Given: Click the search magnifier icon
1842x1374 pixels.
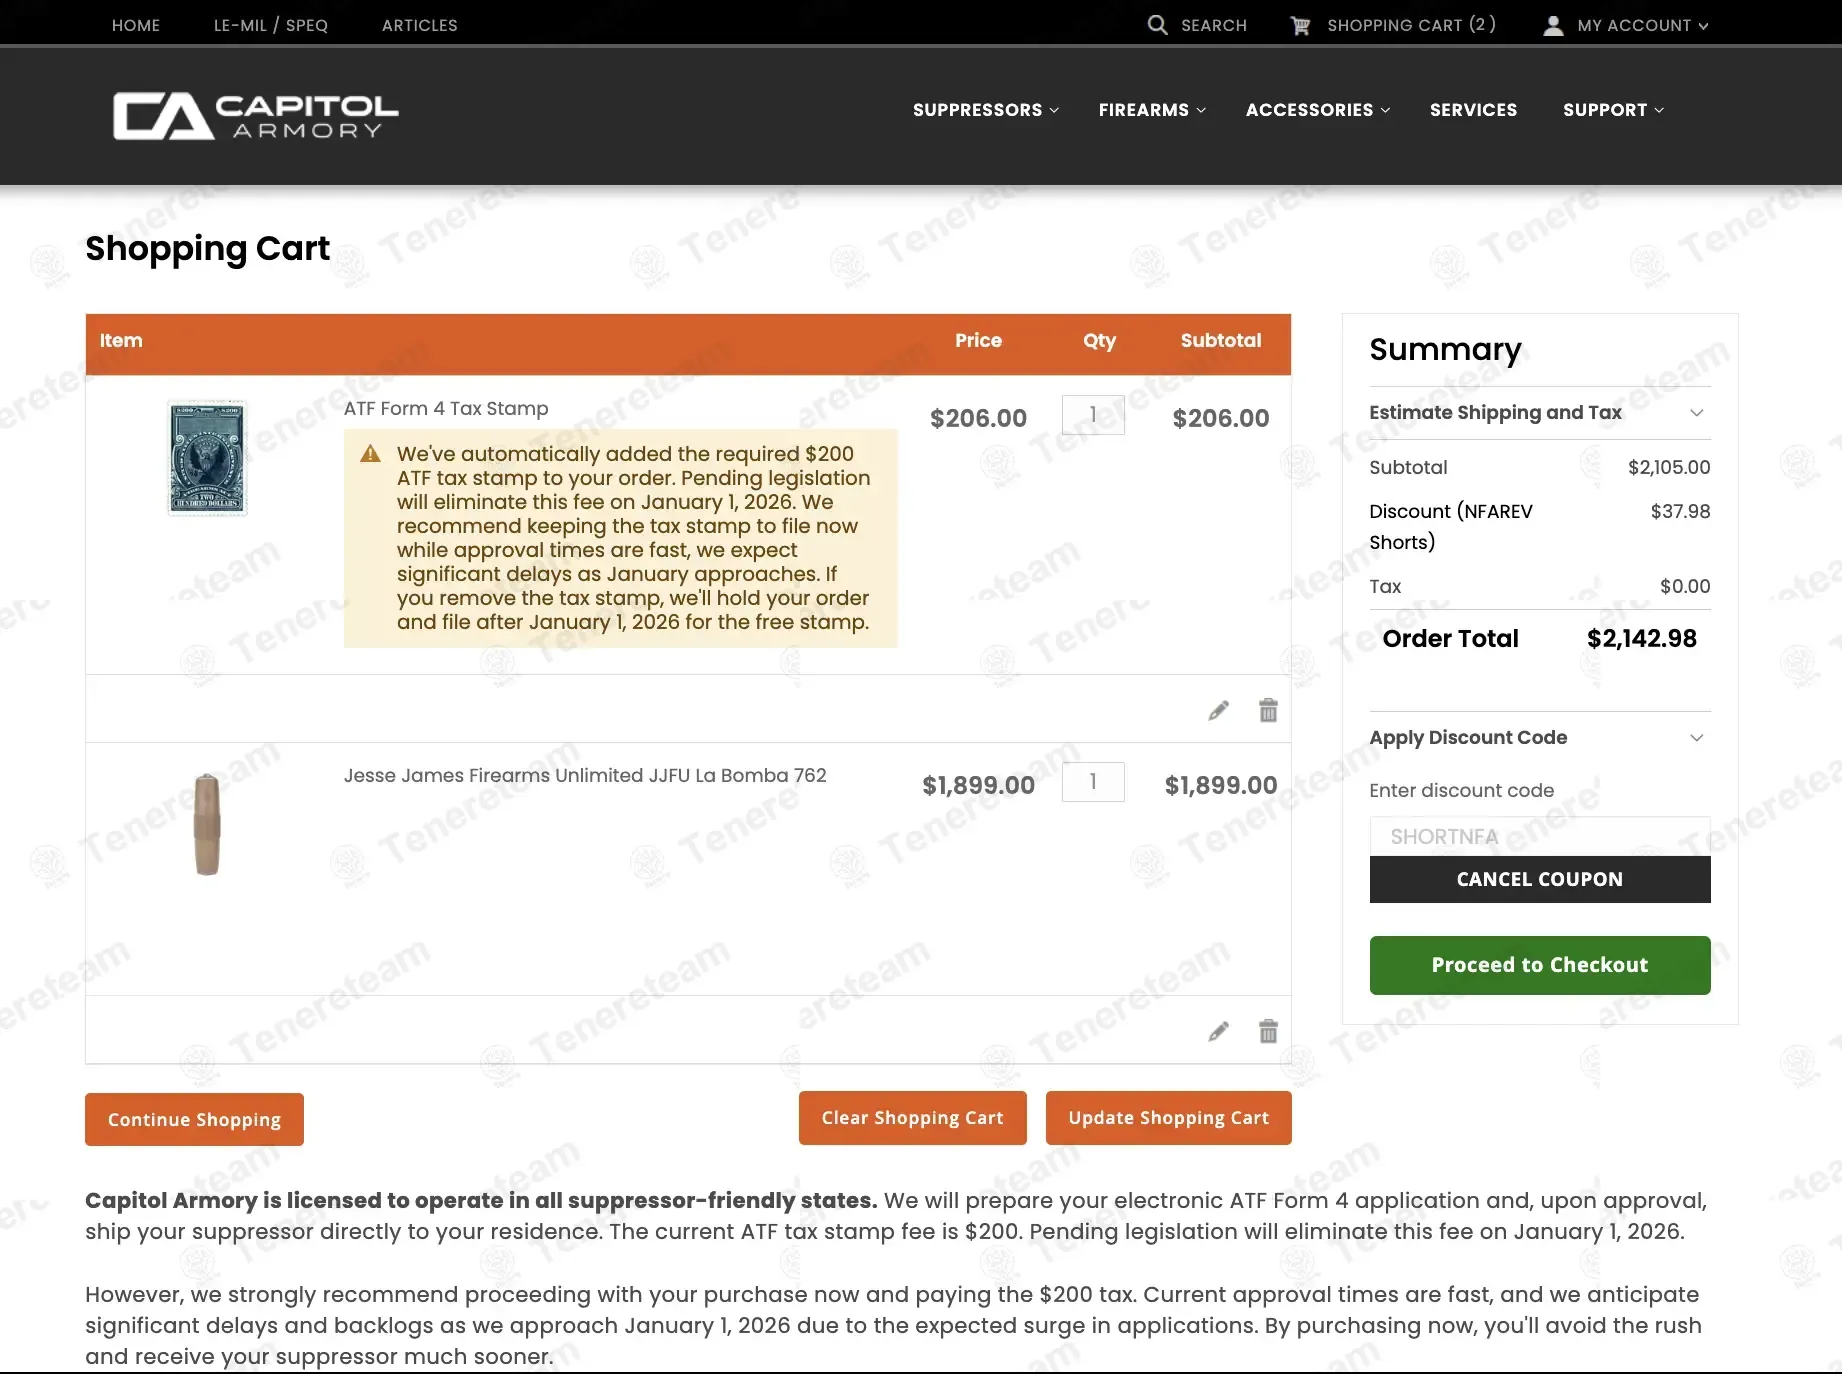Looking at the screenshot, I should [1157, 25].
